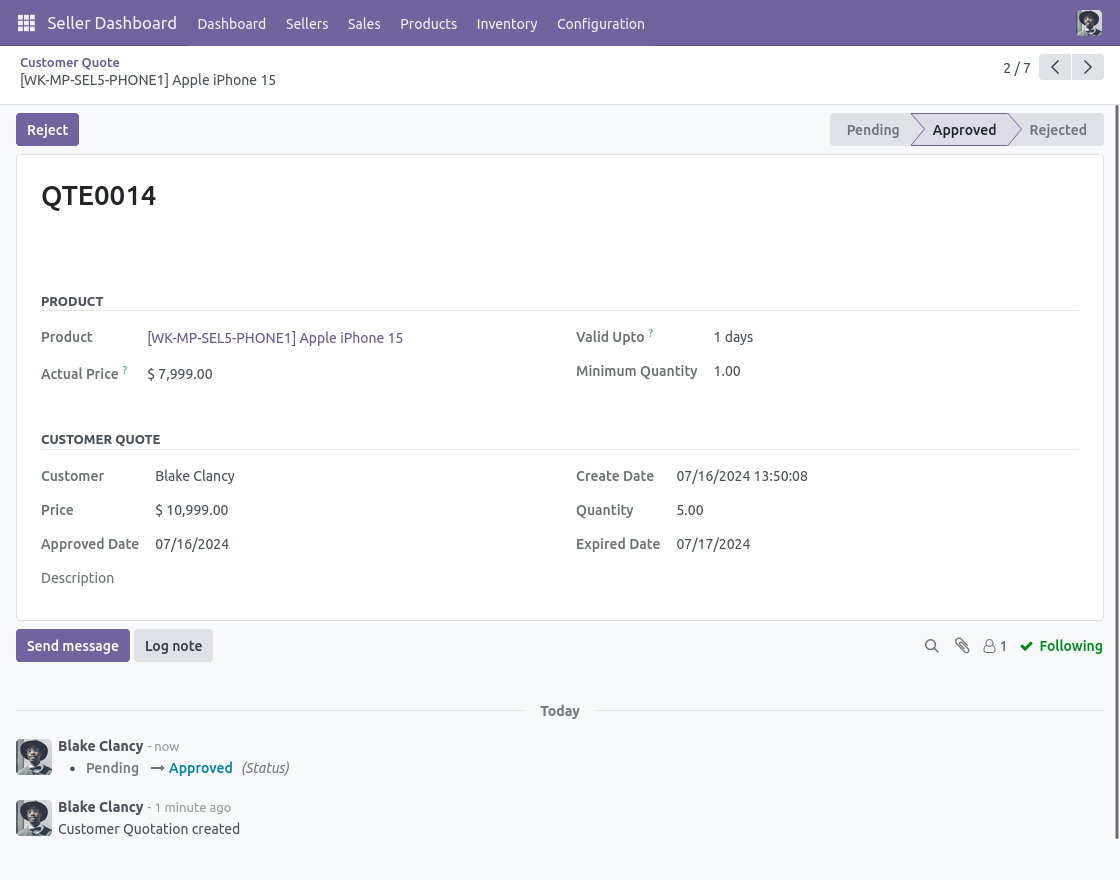Viewport: 1120px width, 880px height.
Task: Open the Valid Upto help tooltip
Action: [650, 333]
